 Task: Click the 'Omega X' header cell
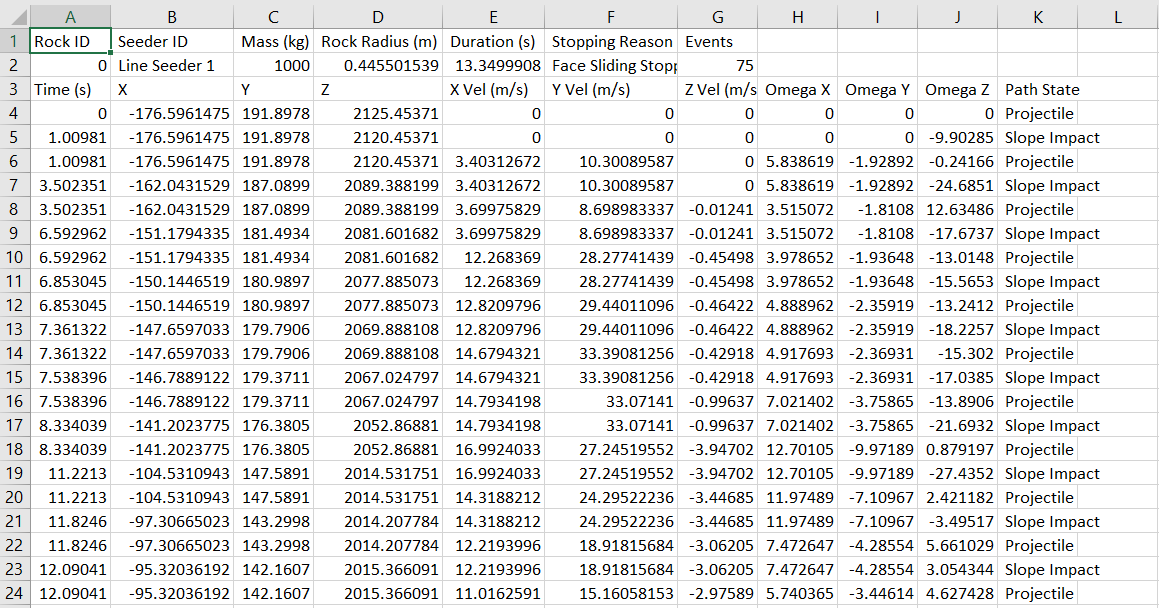[798, 89]
